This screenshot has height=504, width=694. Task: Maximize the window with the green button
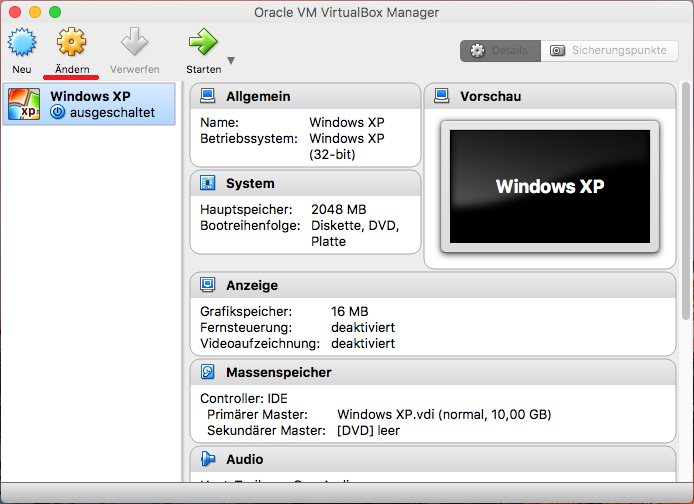(x=55, y=12)
